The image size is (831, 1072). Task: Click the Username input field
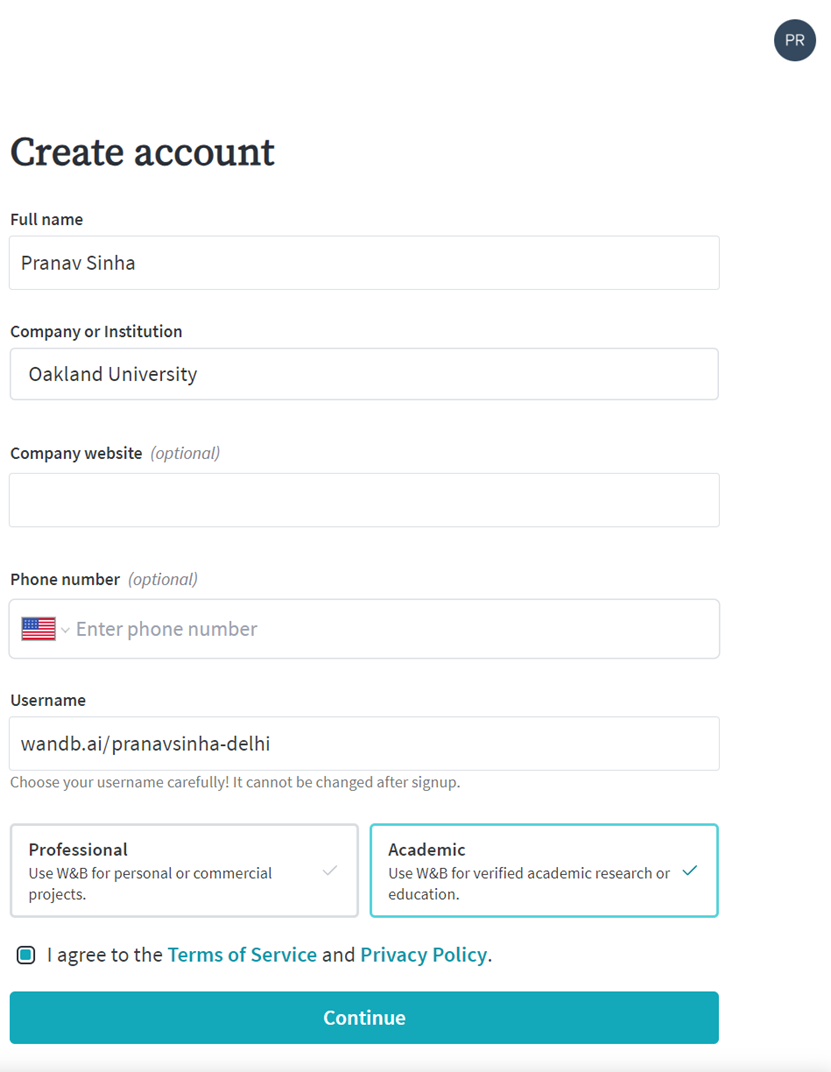(x=364, y=743)
